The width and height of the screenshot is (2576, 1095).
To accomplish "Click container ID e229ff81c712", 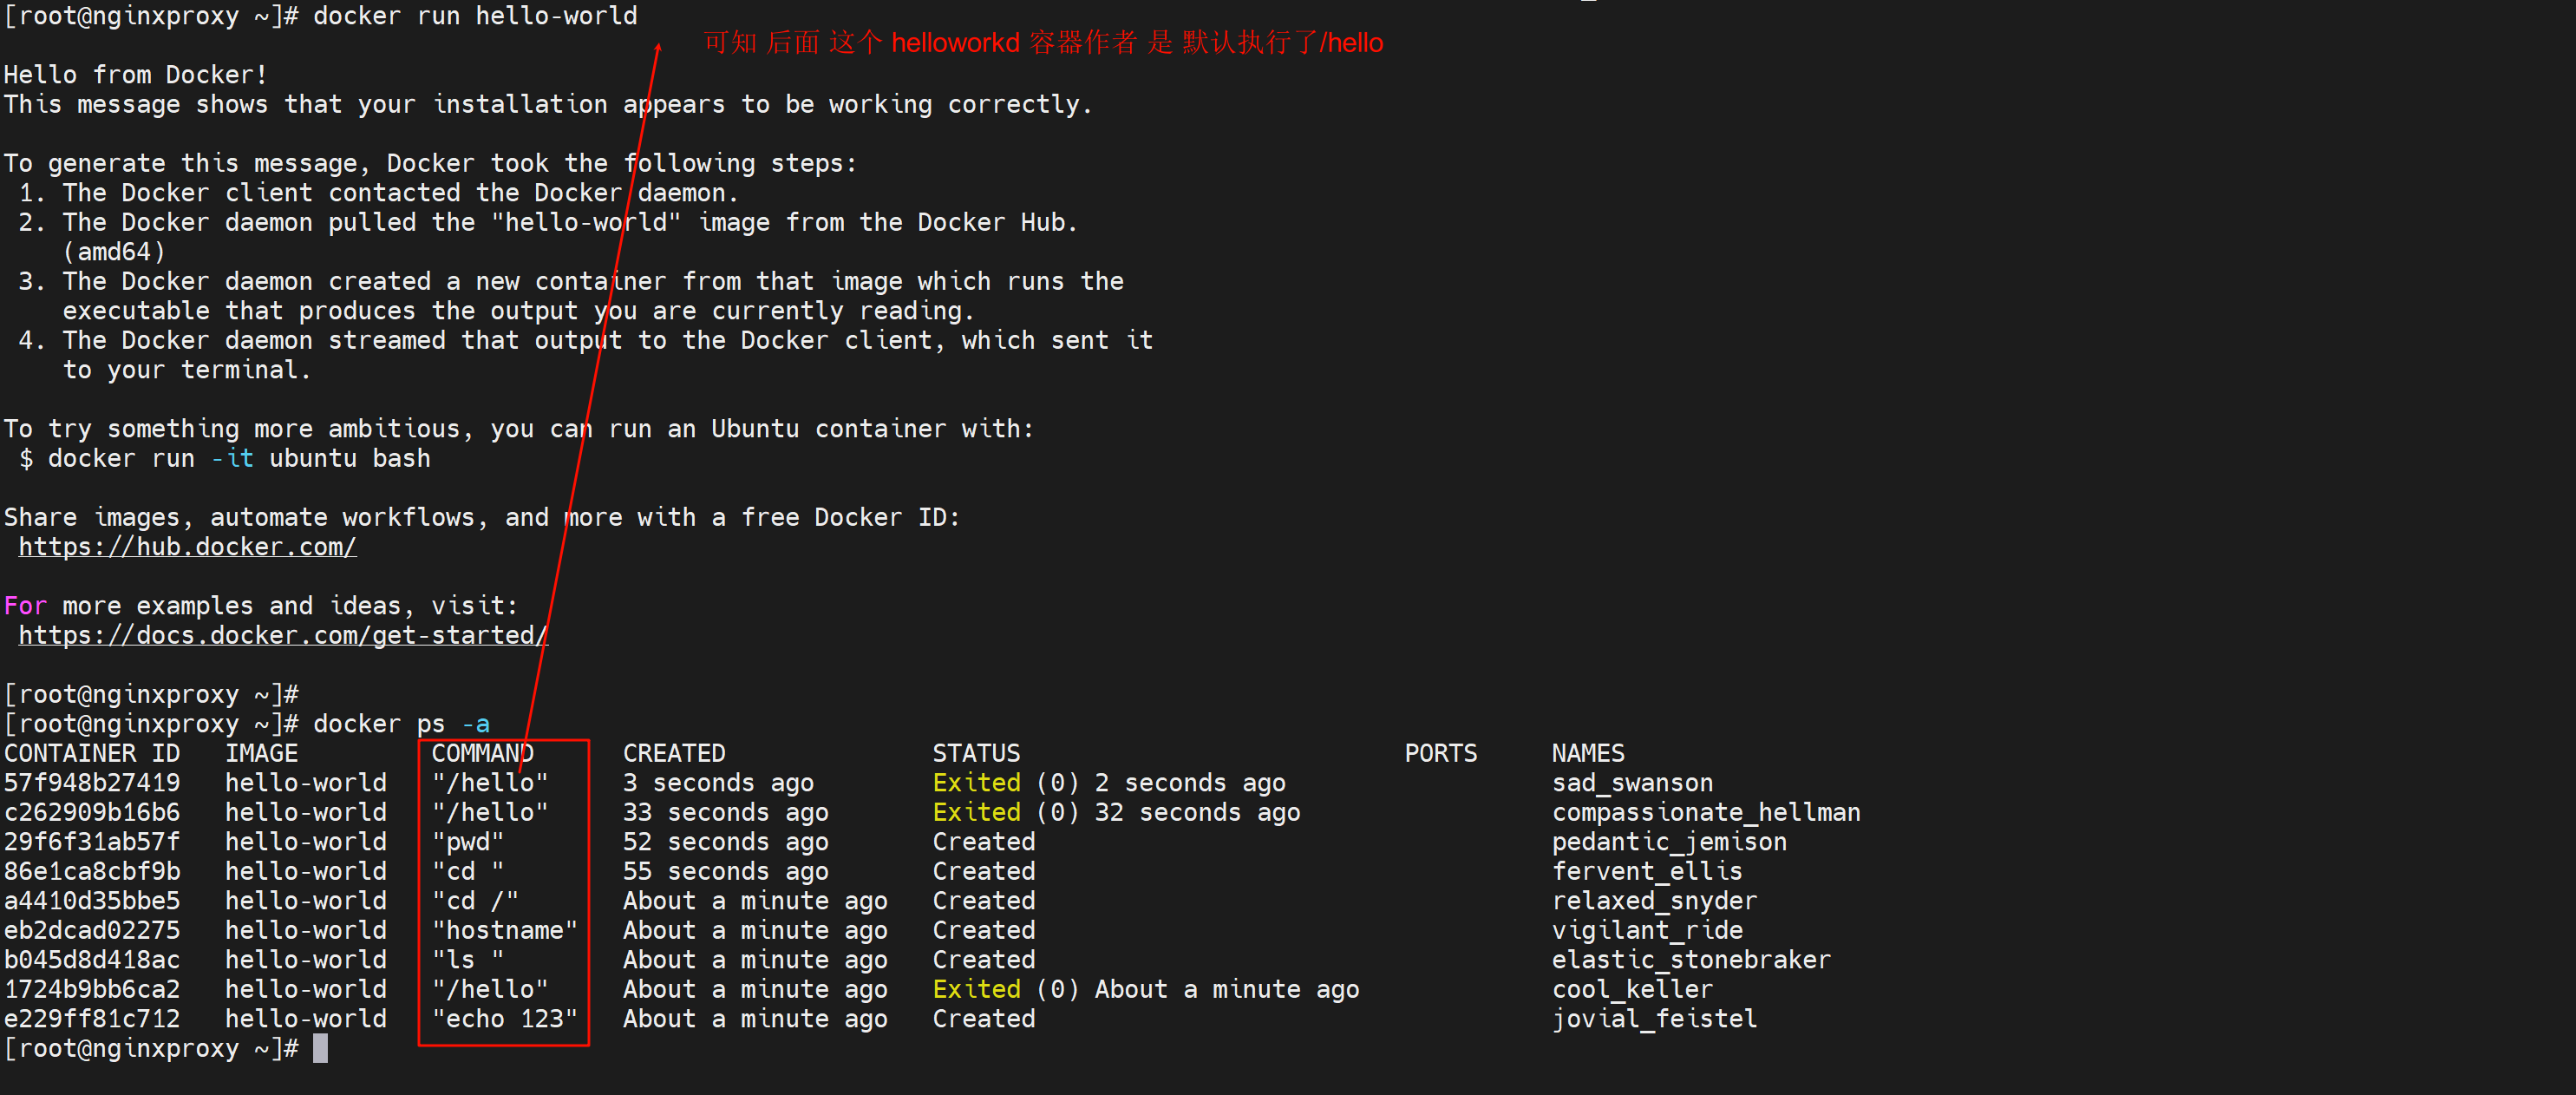I will 92,1019.
